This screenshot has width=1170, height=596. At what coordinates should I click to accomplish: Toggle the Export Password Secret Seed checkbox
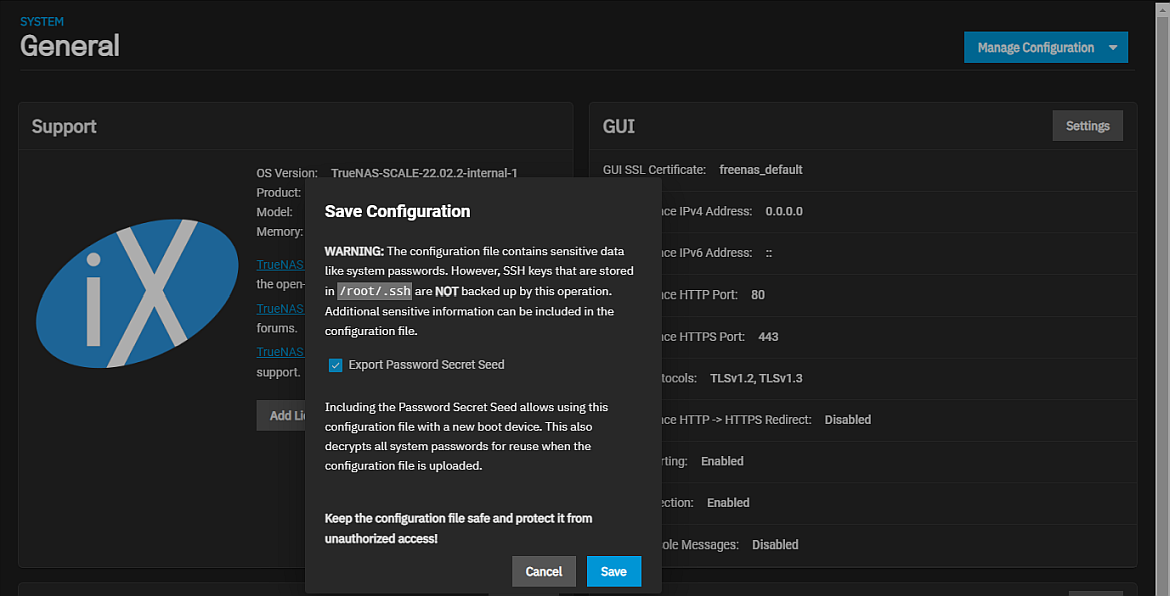(336, 365)
